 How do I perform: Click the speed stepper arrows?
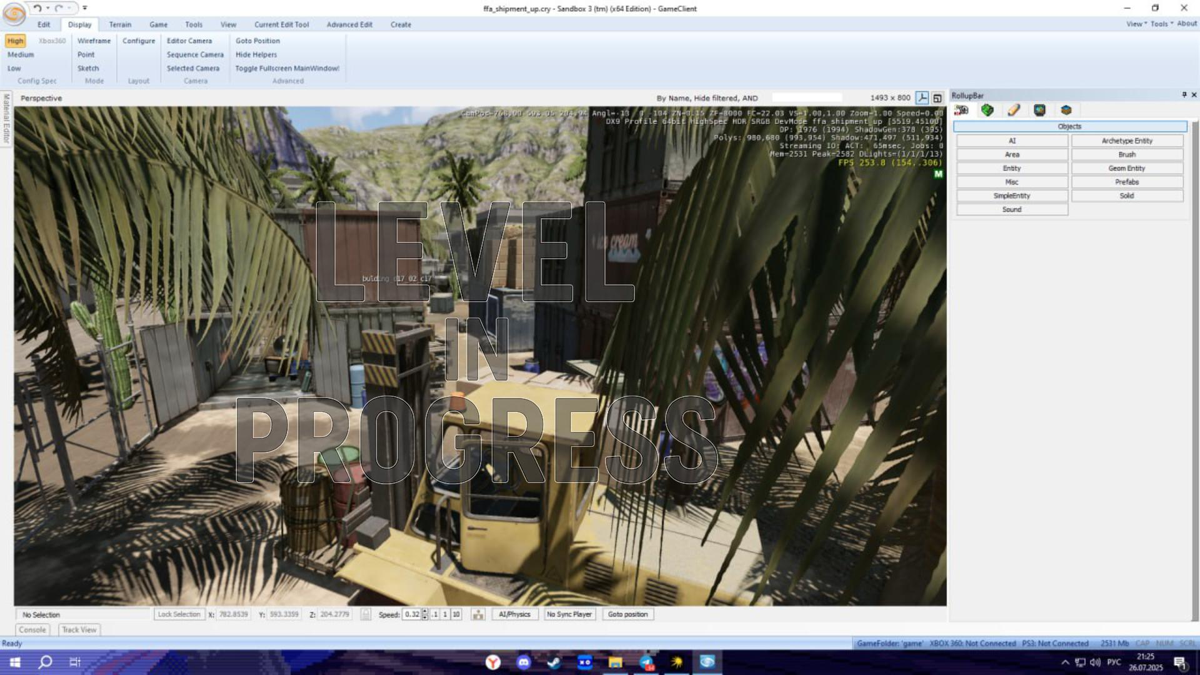coord(425,614)
